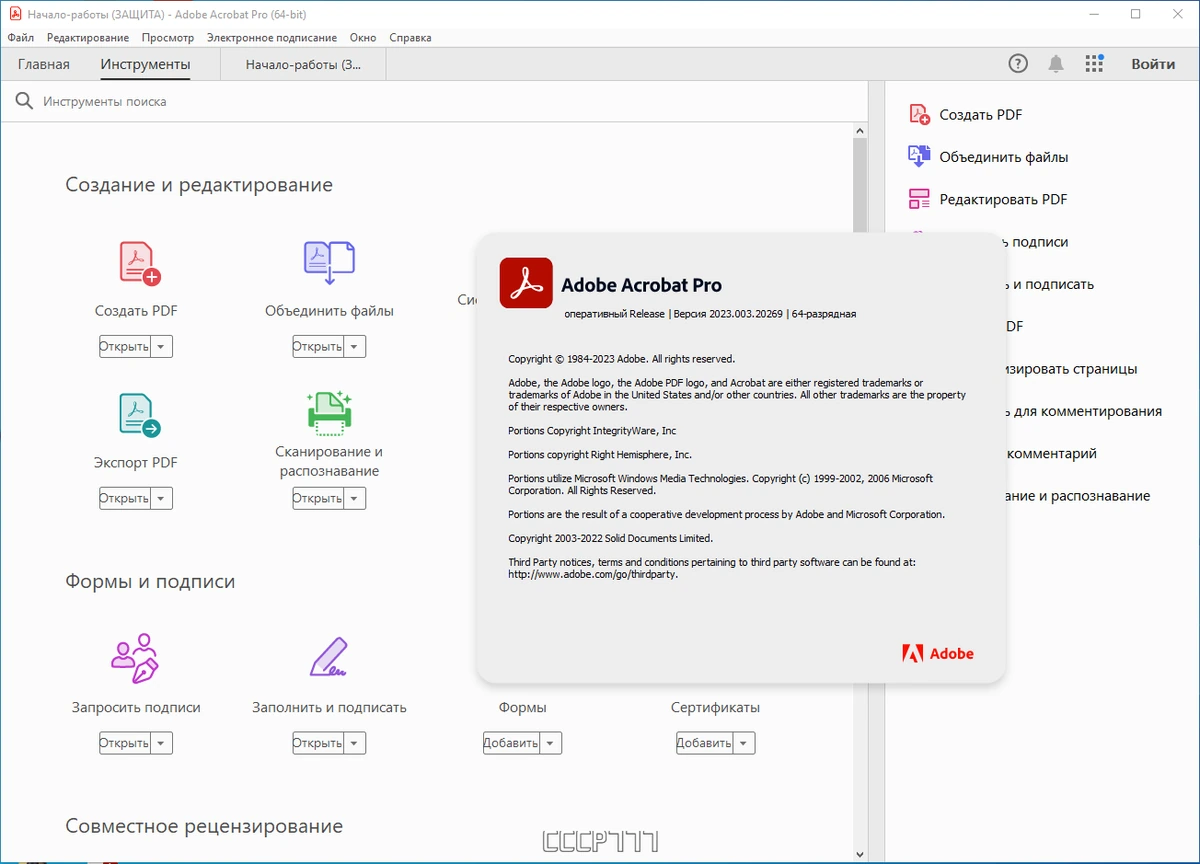Switch to the Начало-работы document tab
The image size is (1200, 864).
(x=304, y=64)
